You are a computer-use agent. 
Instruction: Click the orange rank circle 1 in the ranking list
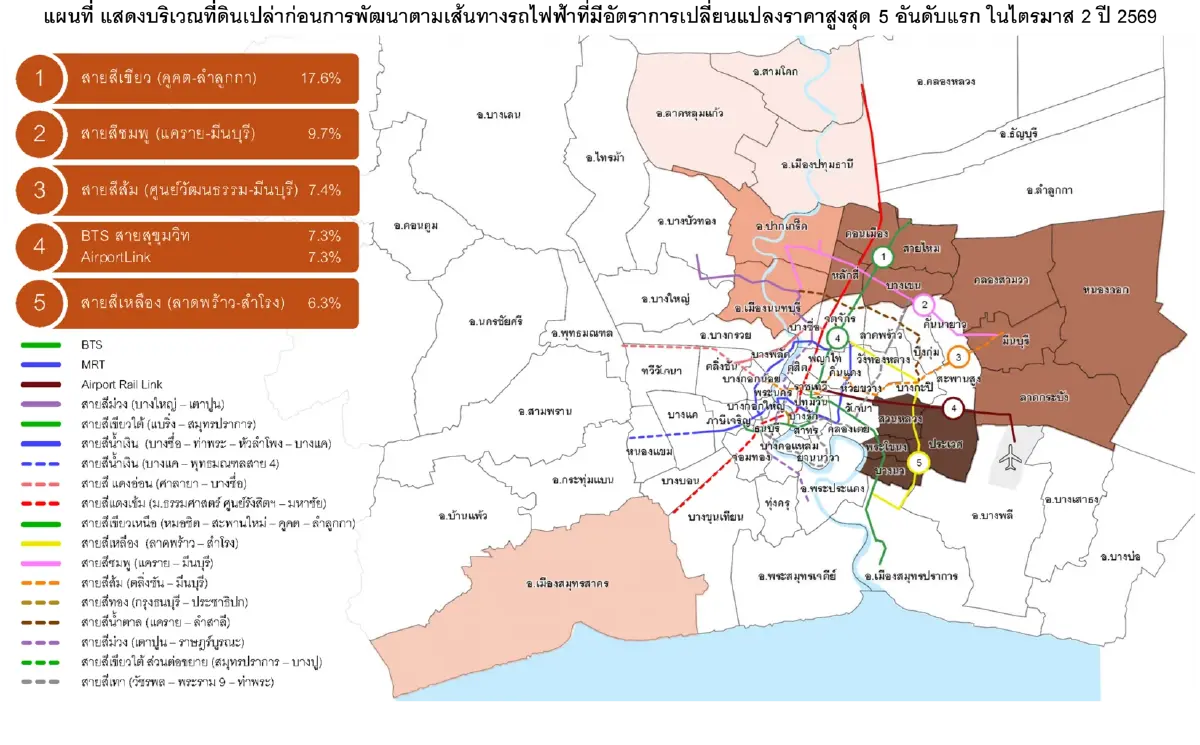[x=40, y=78]
